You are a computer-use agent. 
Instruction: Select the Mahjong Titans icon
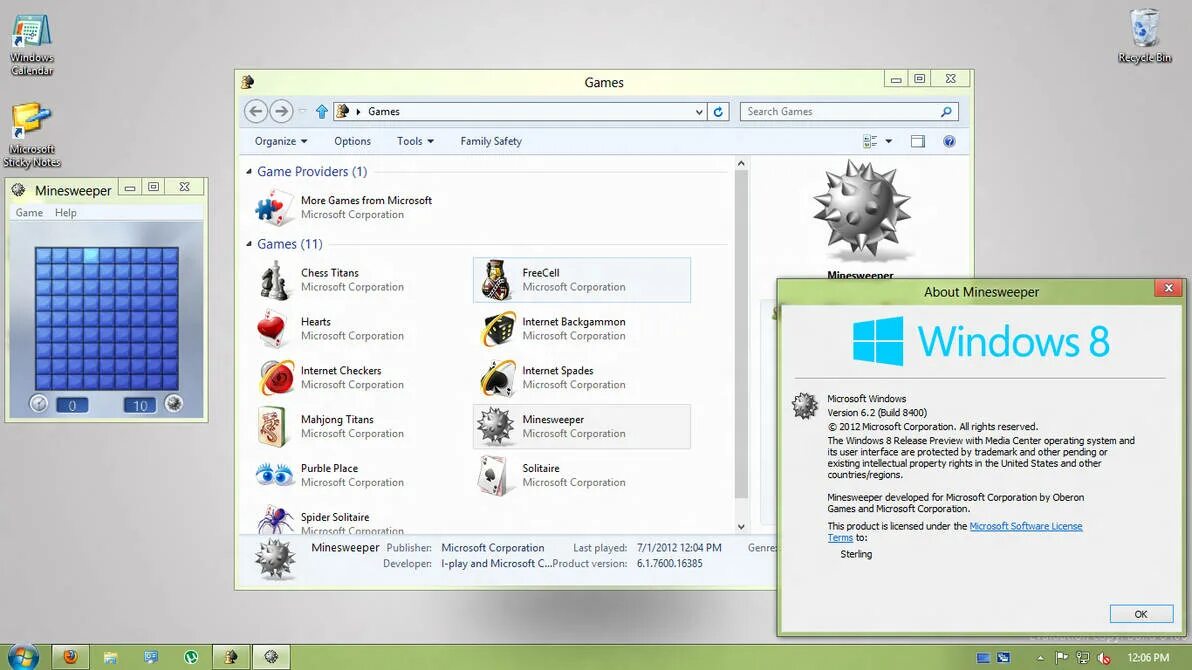[271, 427]
